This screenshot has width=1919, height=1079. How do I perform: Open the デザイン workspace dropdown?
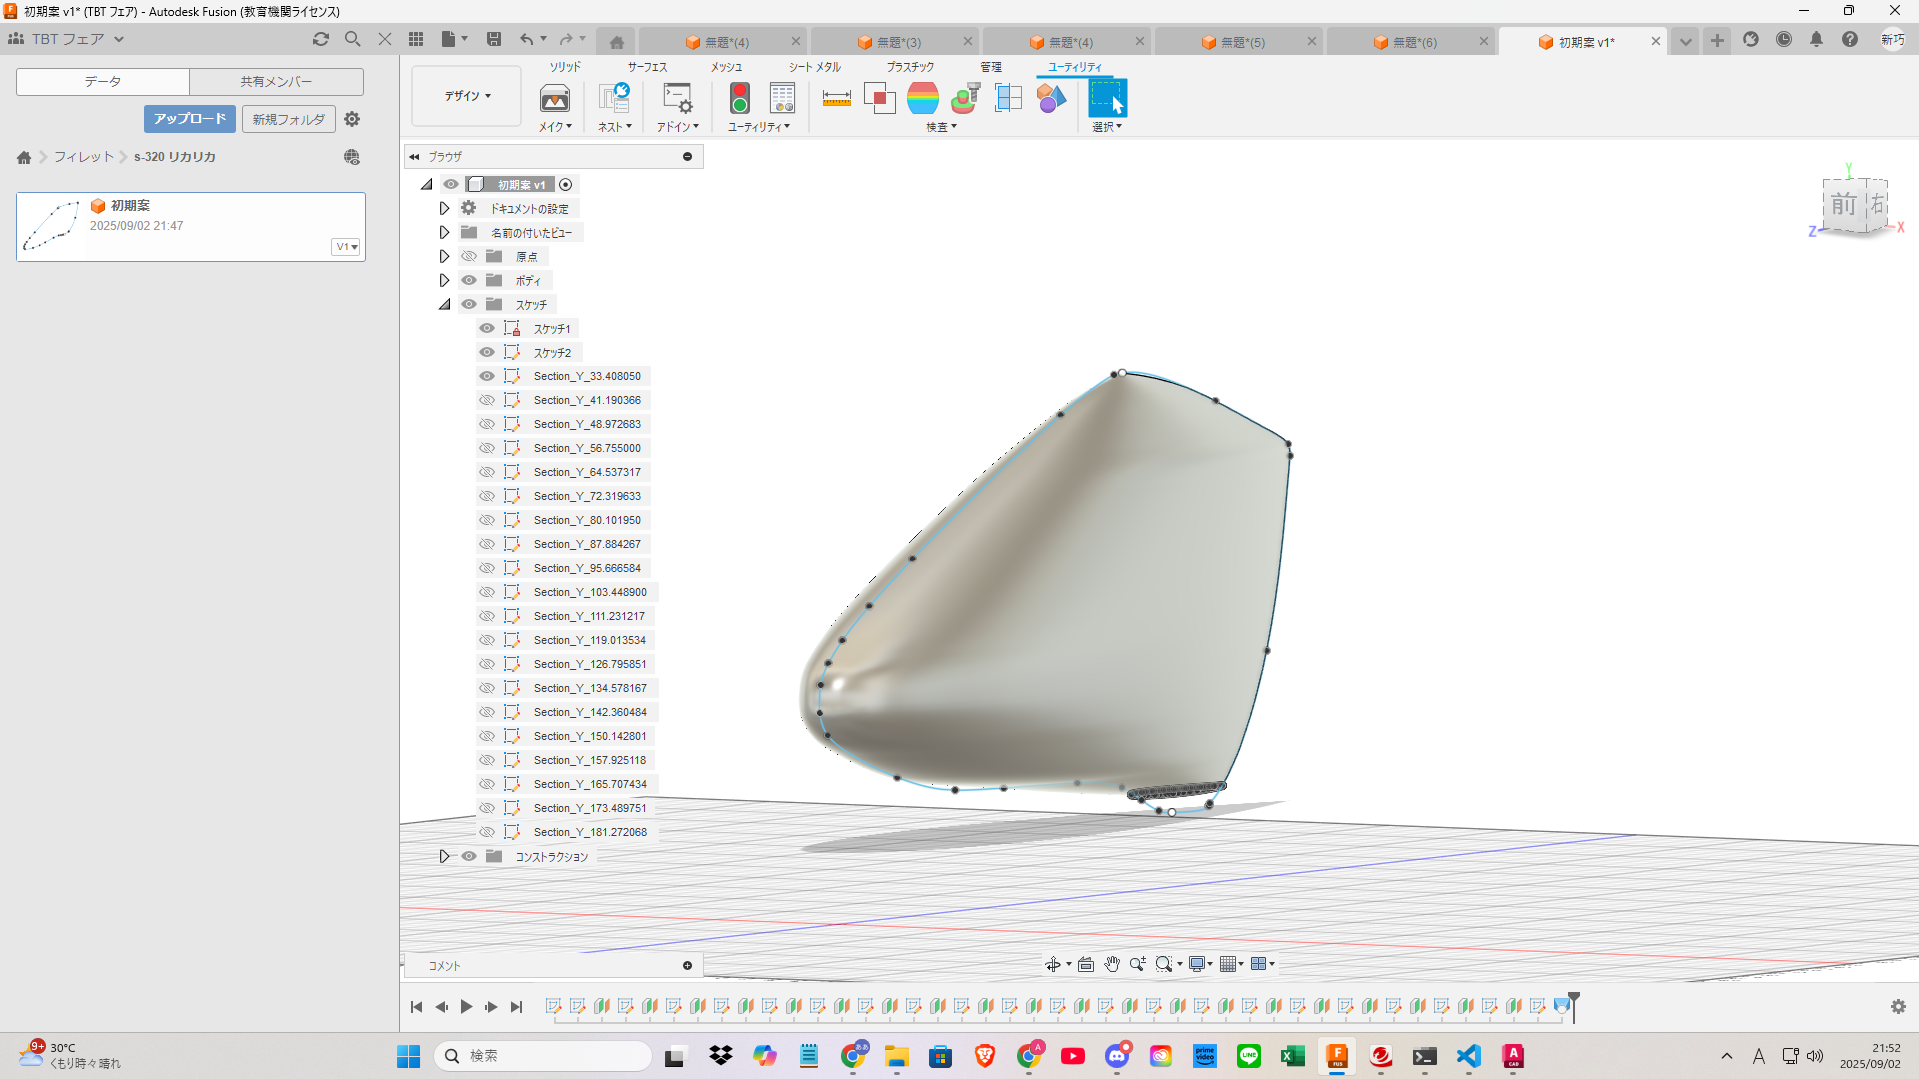click(x=467, y=96)
